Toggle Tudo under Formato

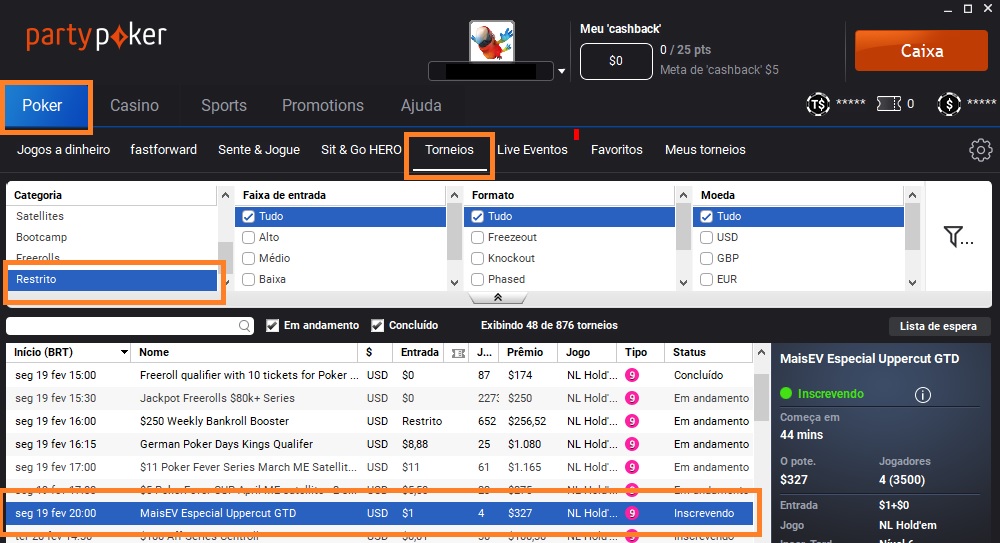[x=478, y=216]
